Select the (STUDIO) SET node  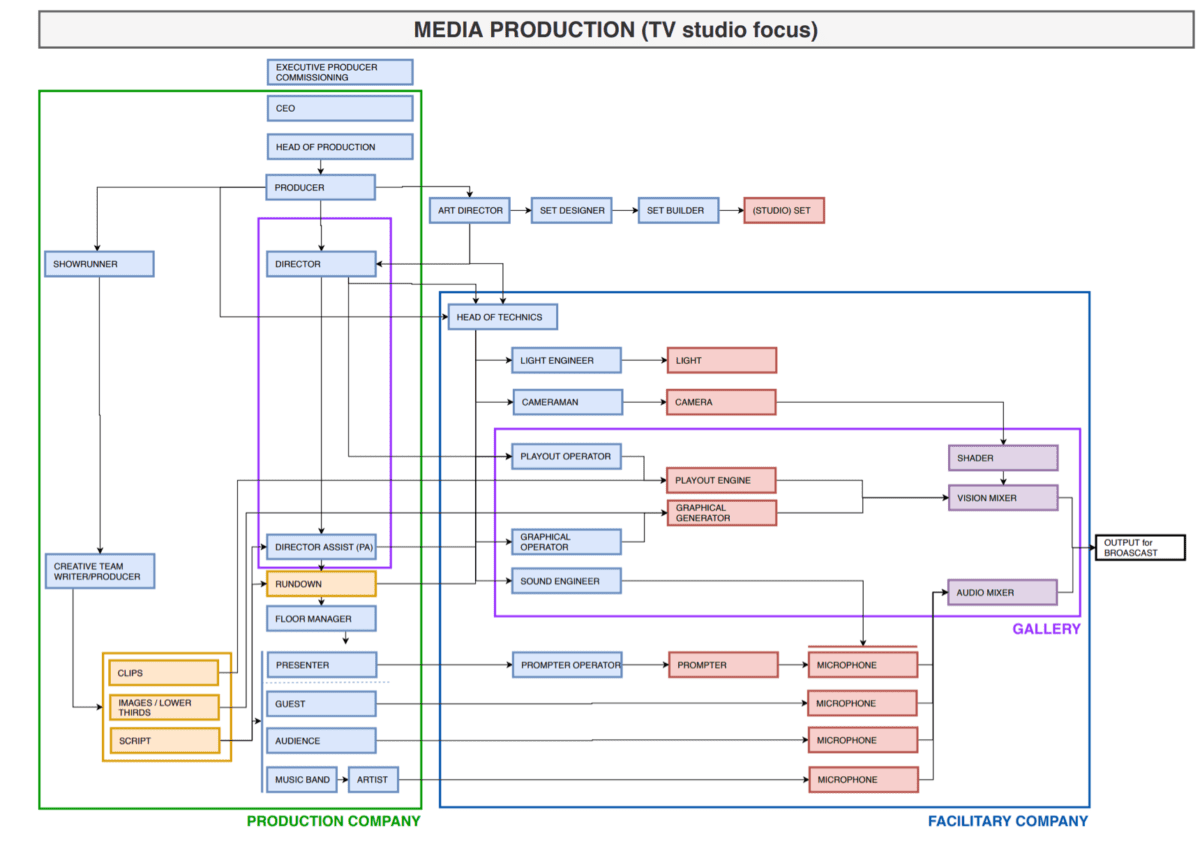tap(783, 210)
